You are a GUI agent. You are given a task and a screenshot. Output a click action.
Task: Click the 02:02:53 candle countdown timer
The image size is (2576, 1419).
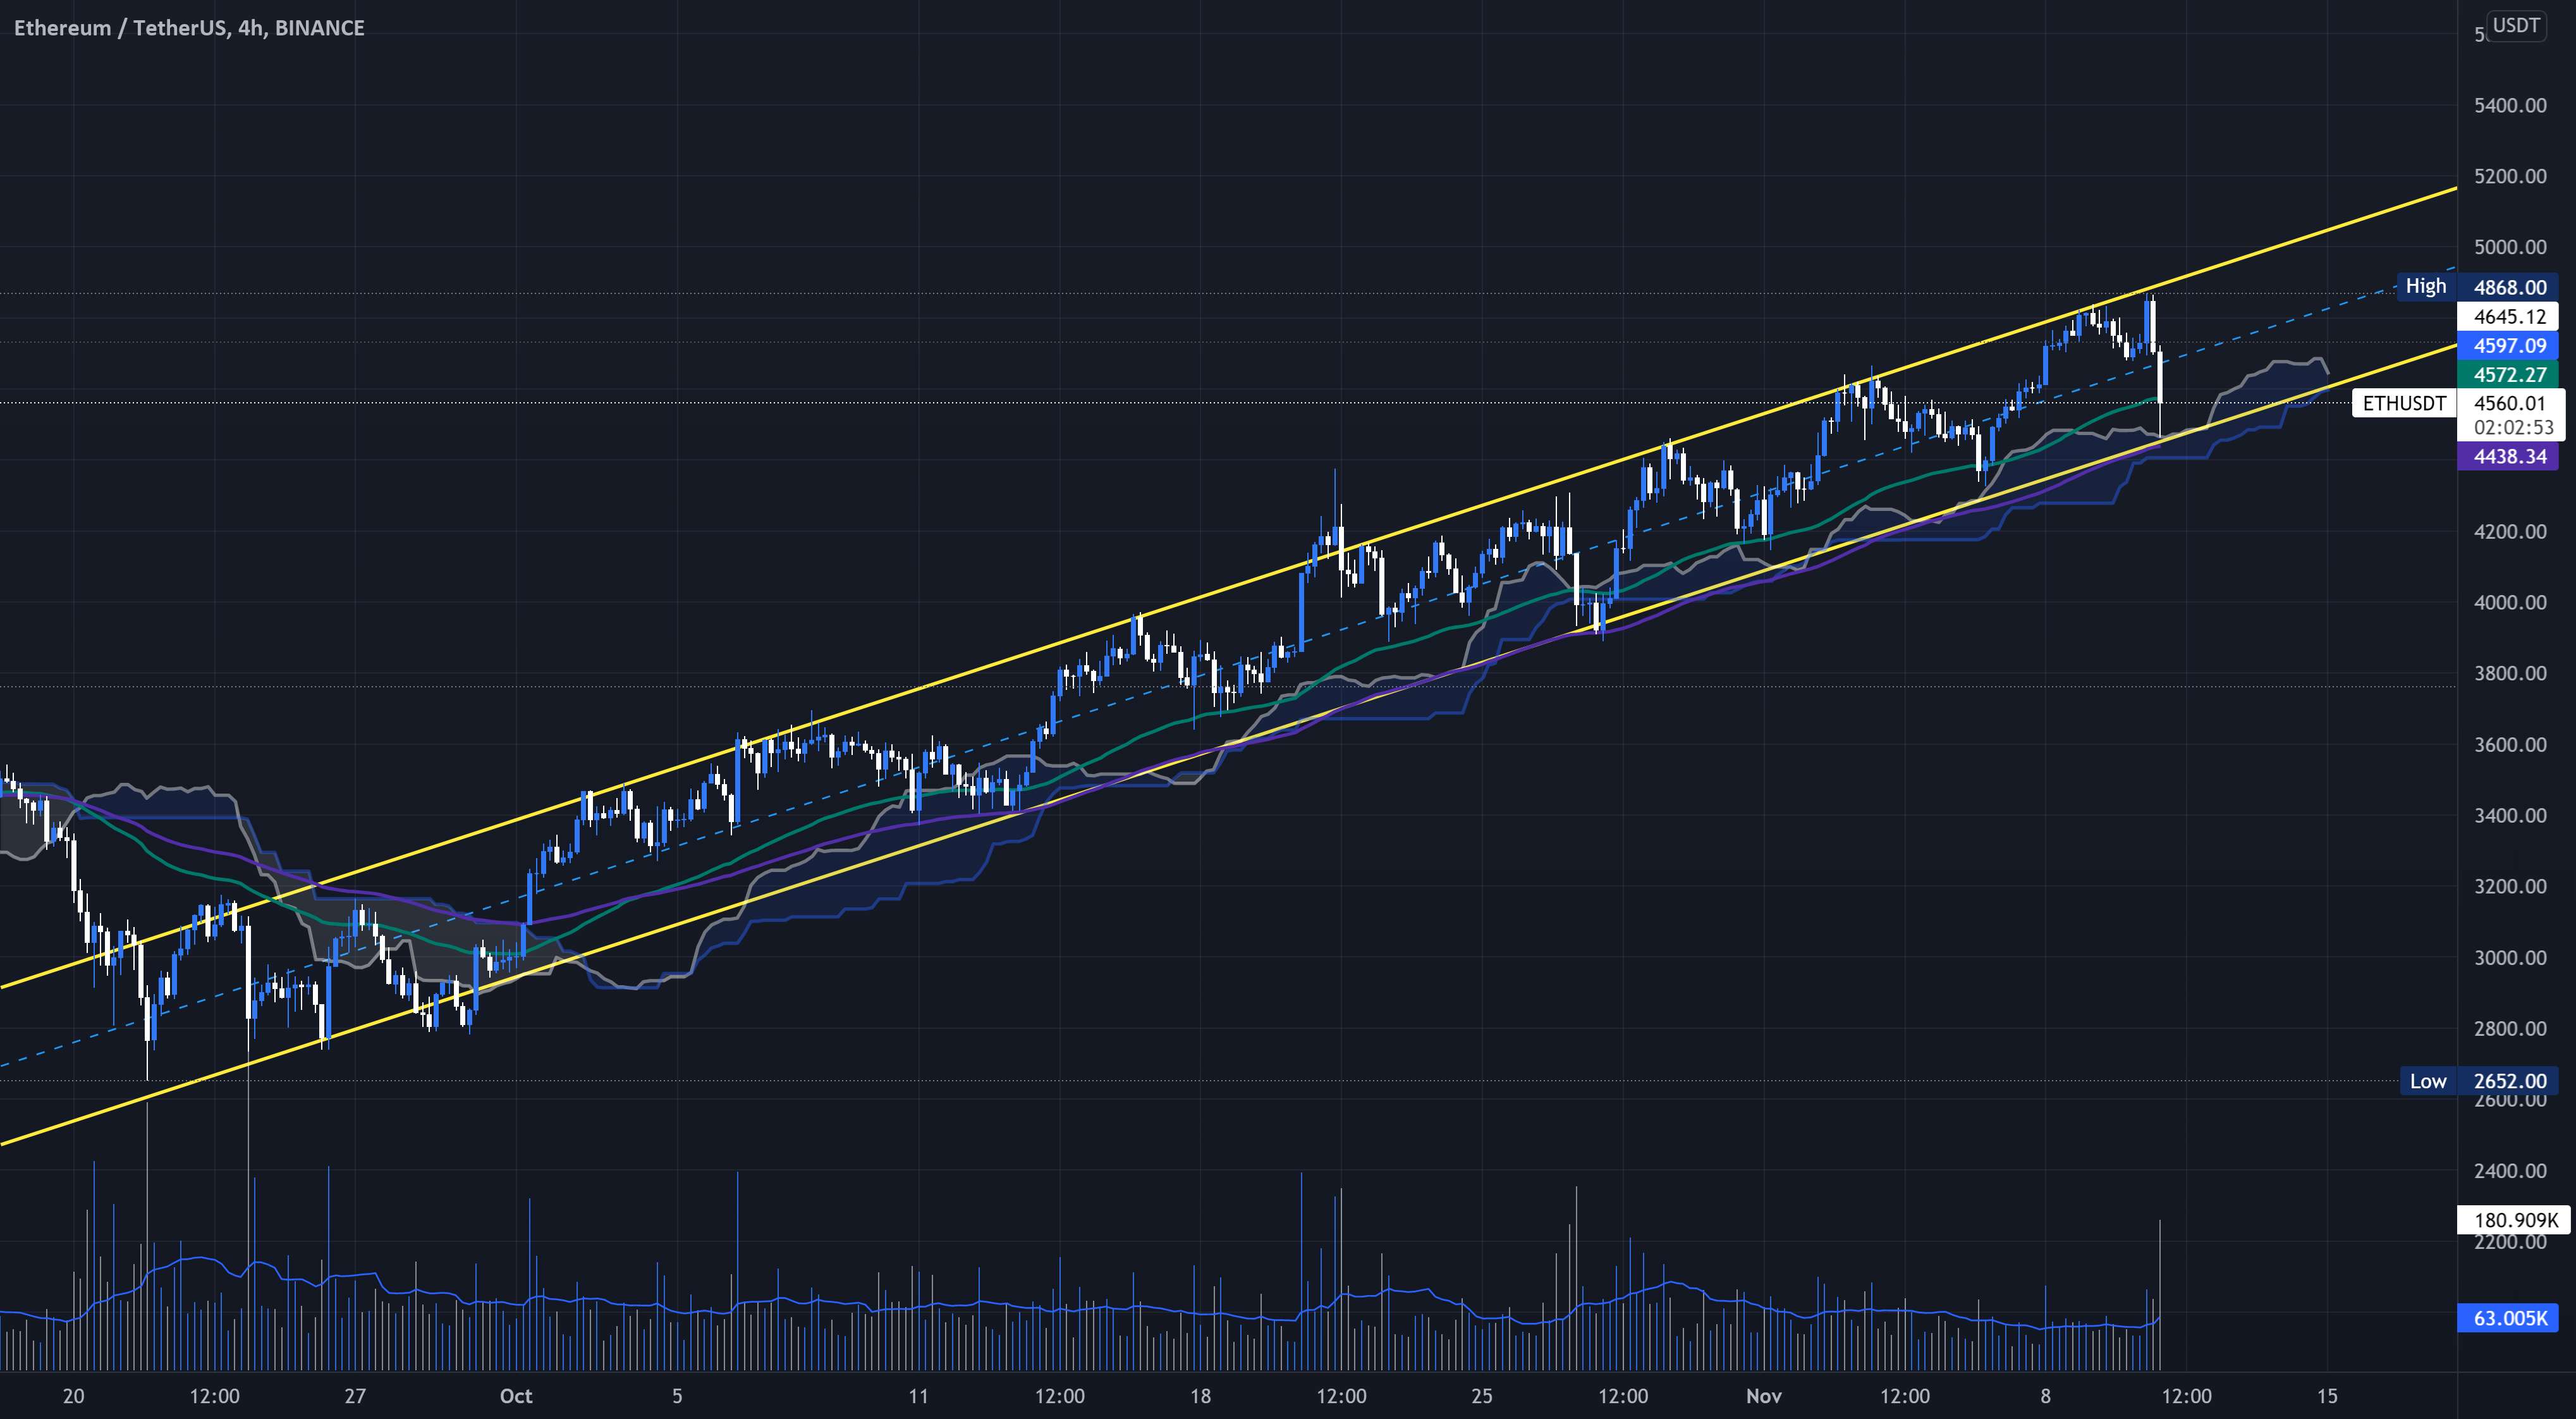[2513, 427]
